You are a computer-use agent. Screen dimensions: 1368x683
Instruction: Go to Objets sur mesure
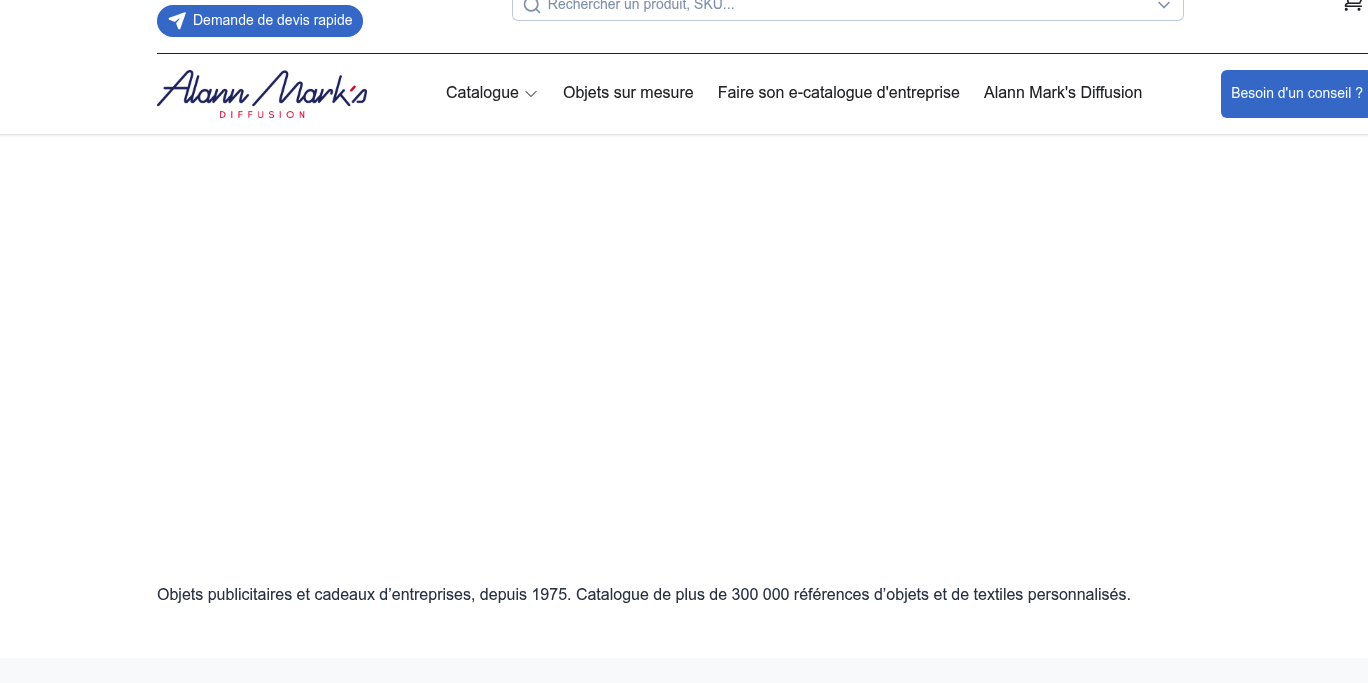pyautogui.click(x=628, y=93)
